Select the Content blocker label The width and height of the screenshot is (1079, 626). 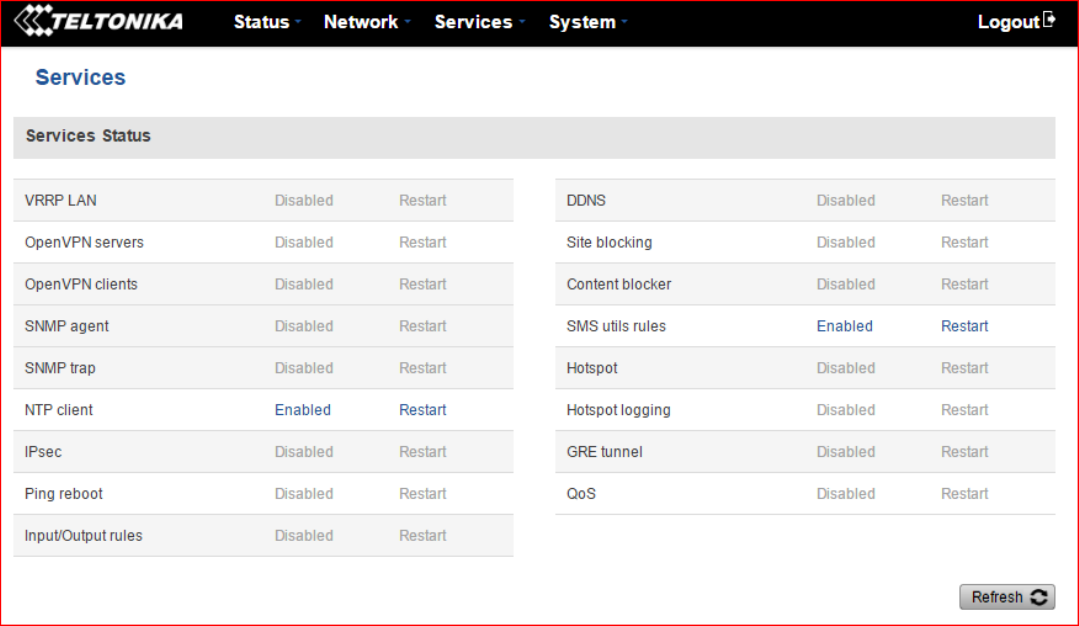(x=619, y=284)
